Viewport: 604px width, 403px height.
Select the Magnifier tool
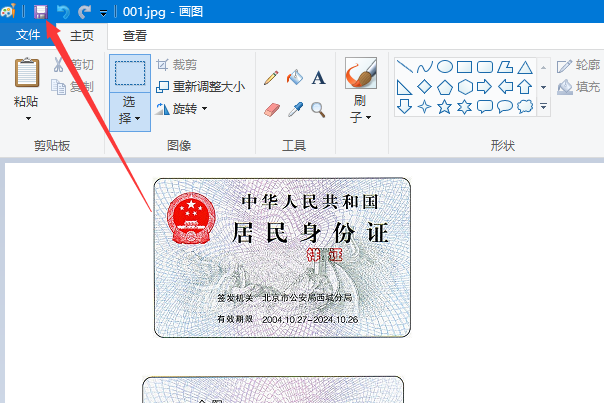(318, 110)
